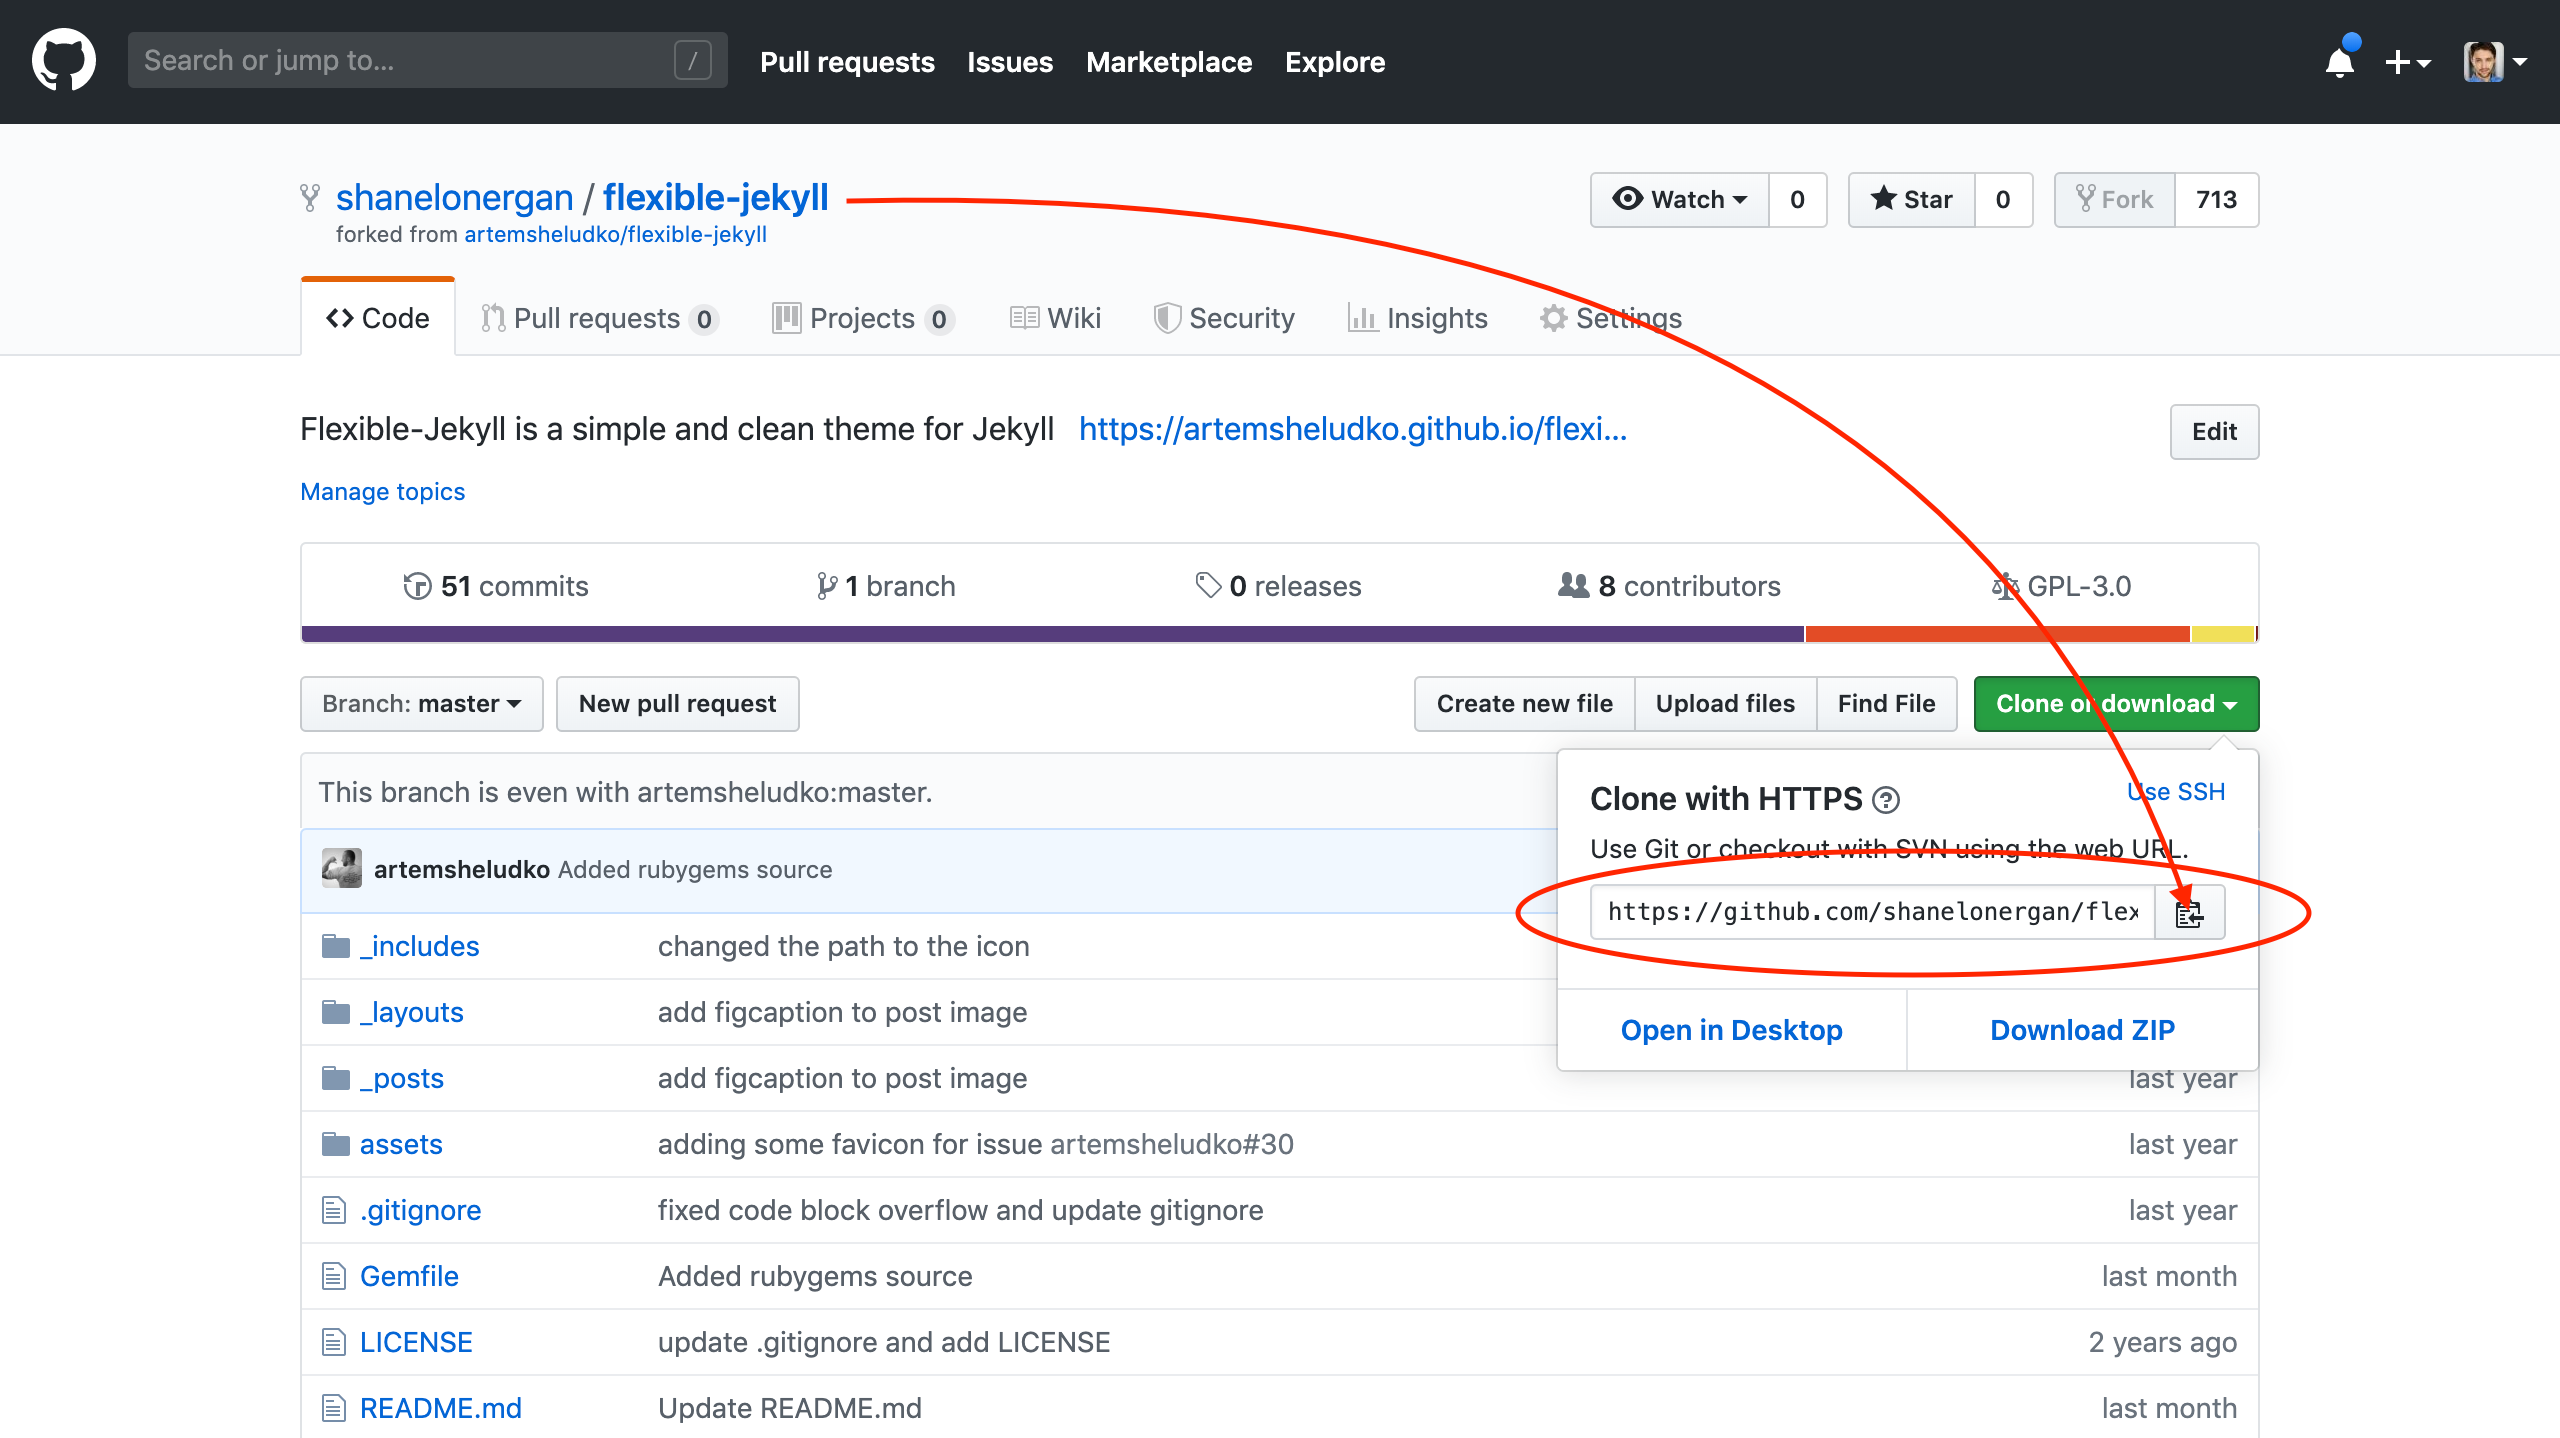
Task: Open the Gemfile file
Action: click(x=408, y=1275)
